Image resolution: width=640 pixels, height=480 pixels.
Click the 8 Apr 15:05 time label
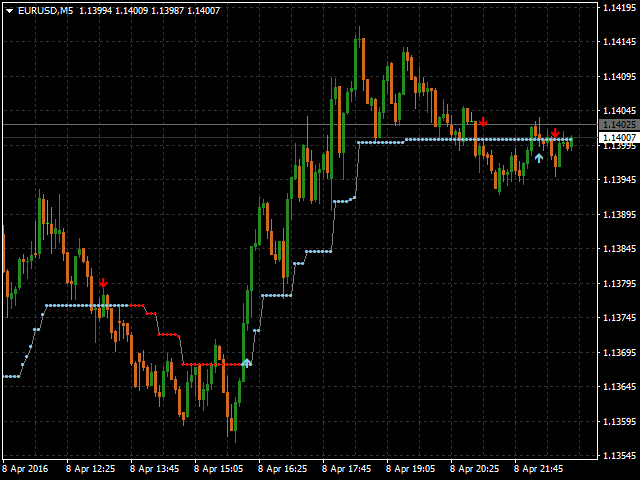coord(218,469)
